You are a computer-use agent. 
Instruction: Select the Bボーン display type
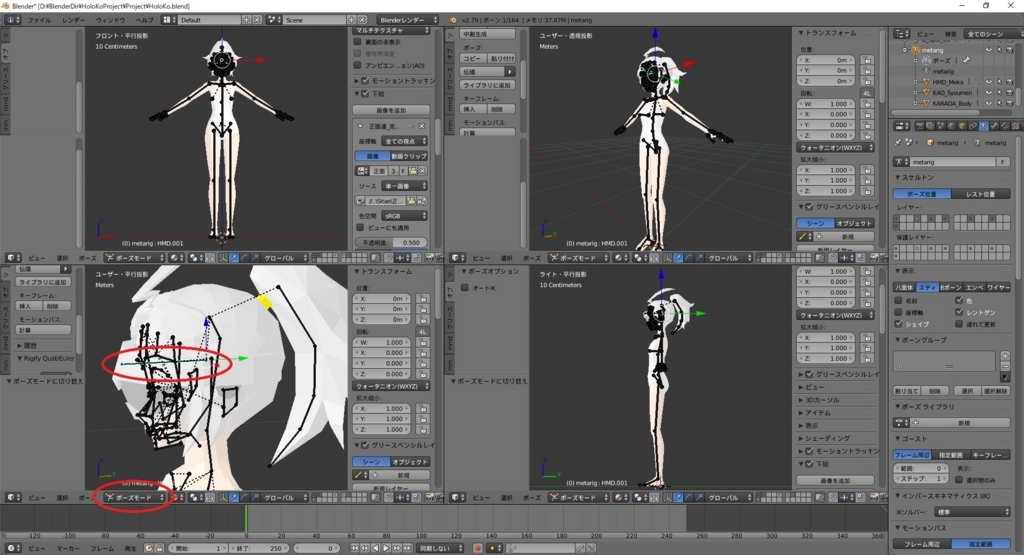click(950, 287)
